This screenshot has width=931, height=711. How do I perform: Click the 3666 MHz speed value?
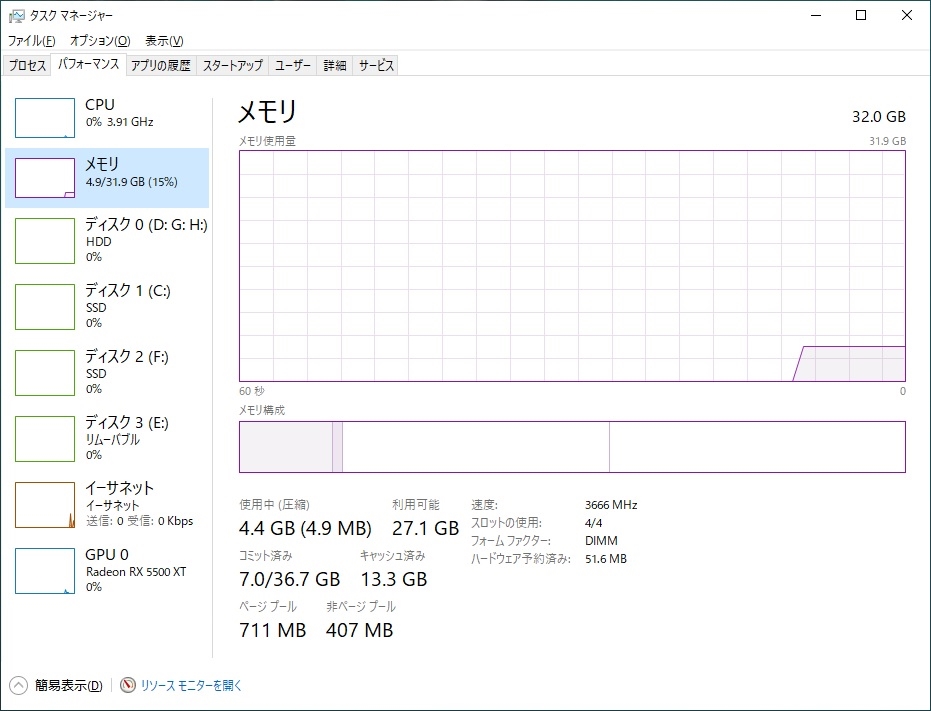(611, 505)
